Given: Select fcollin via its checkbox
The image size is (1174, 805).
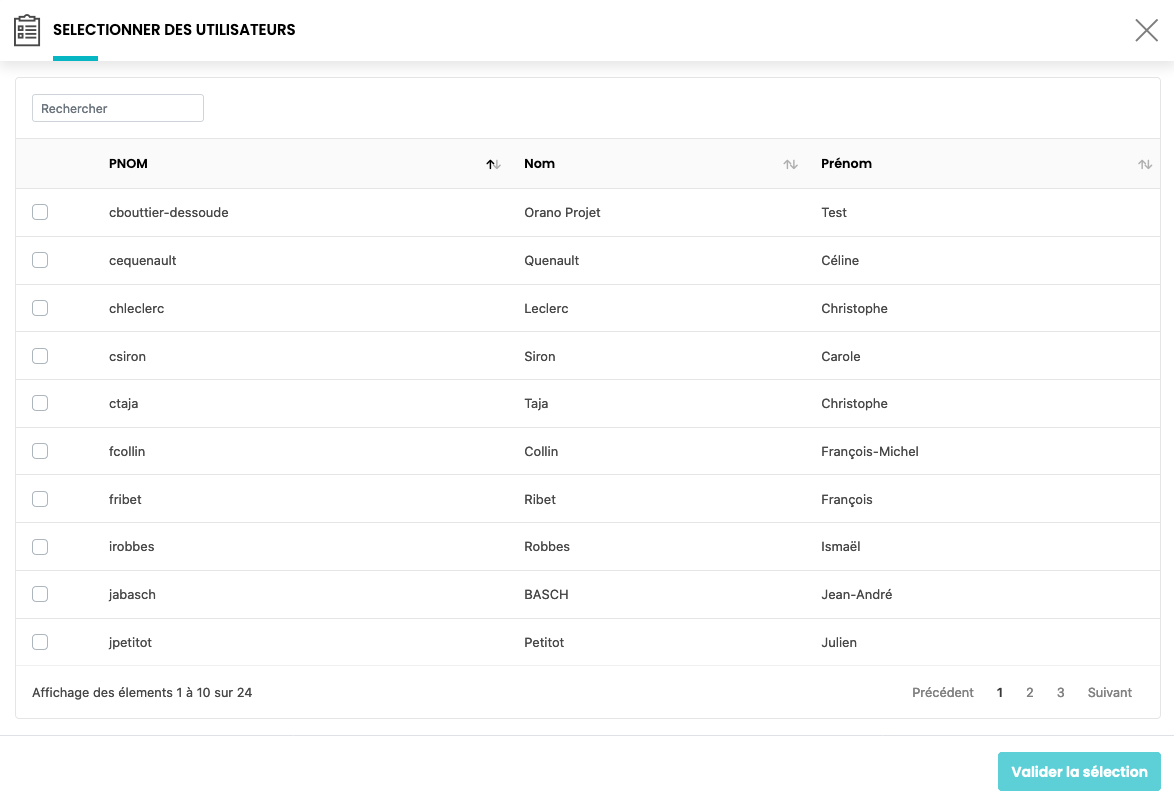Looking at the screenshot, I should pos(40,451).
